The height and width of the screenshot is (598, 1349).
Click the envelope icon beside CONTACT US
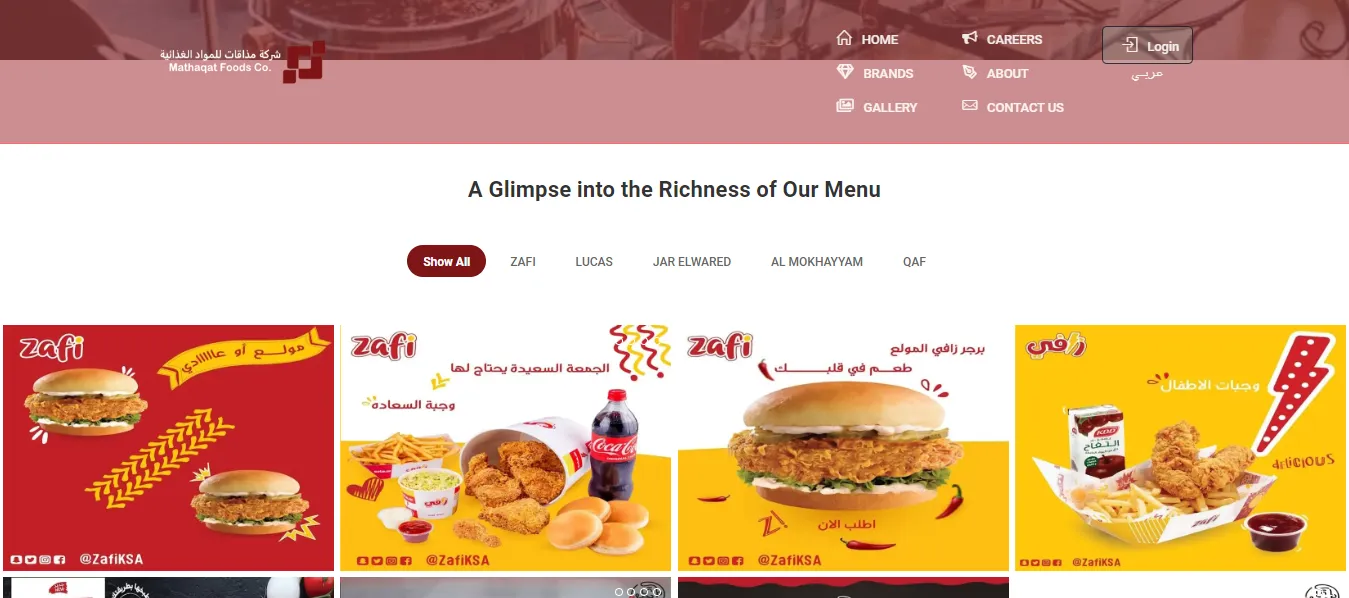click(969, 106)
